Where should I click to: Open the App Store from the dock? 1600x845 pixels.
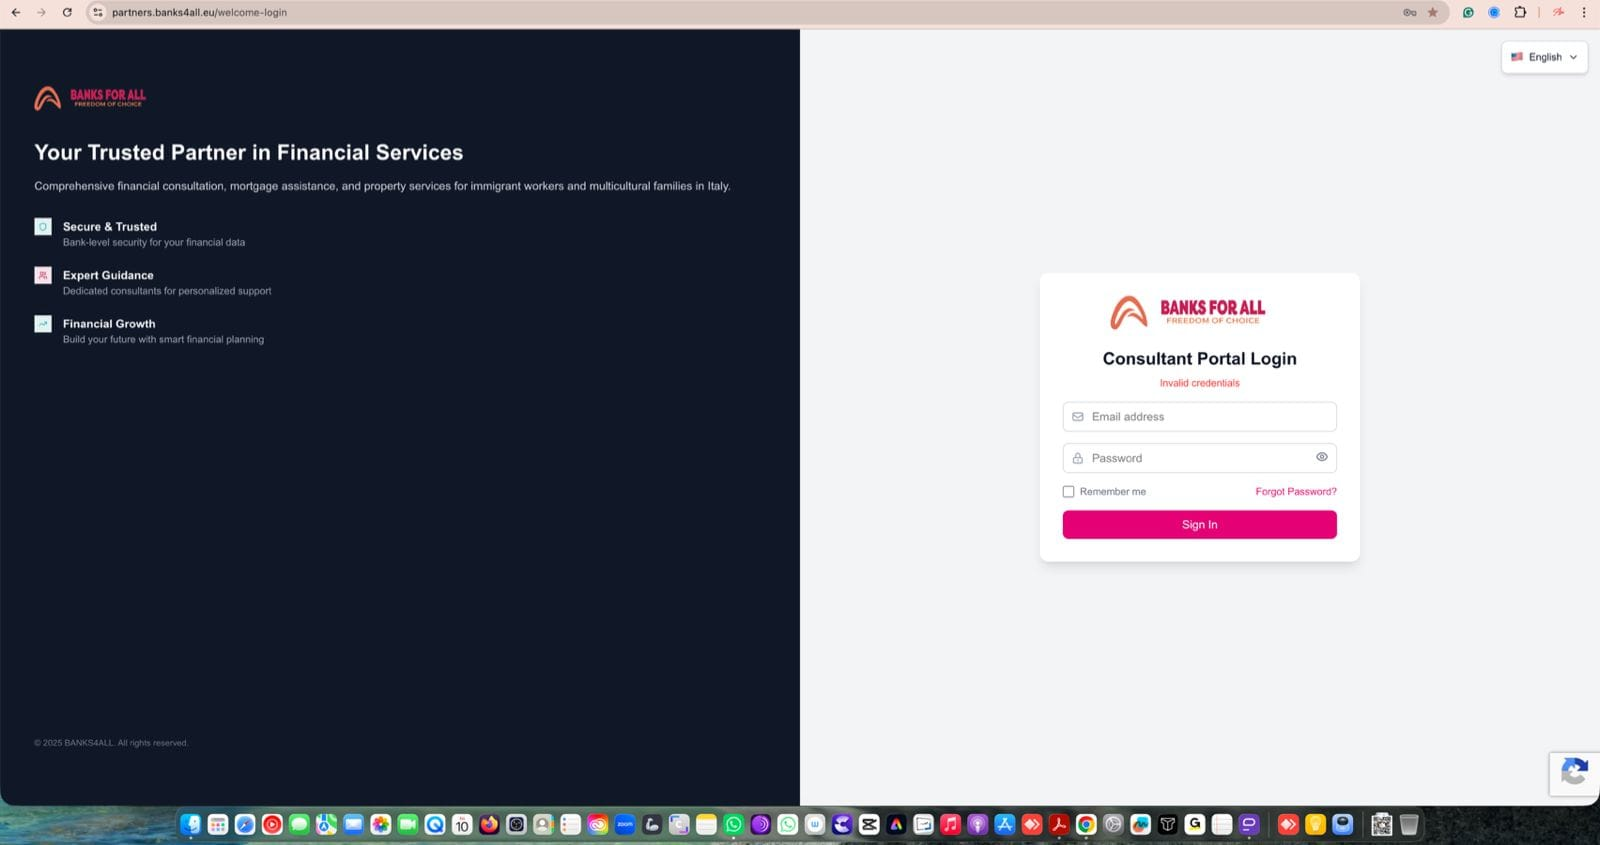click(1005, 824)
